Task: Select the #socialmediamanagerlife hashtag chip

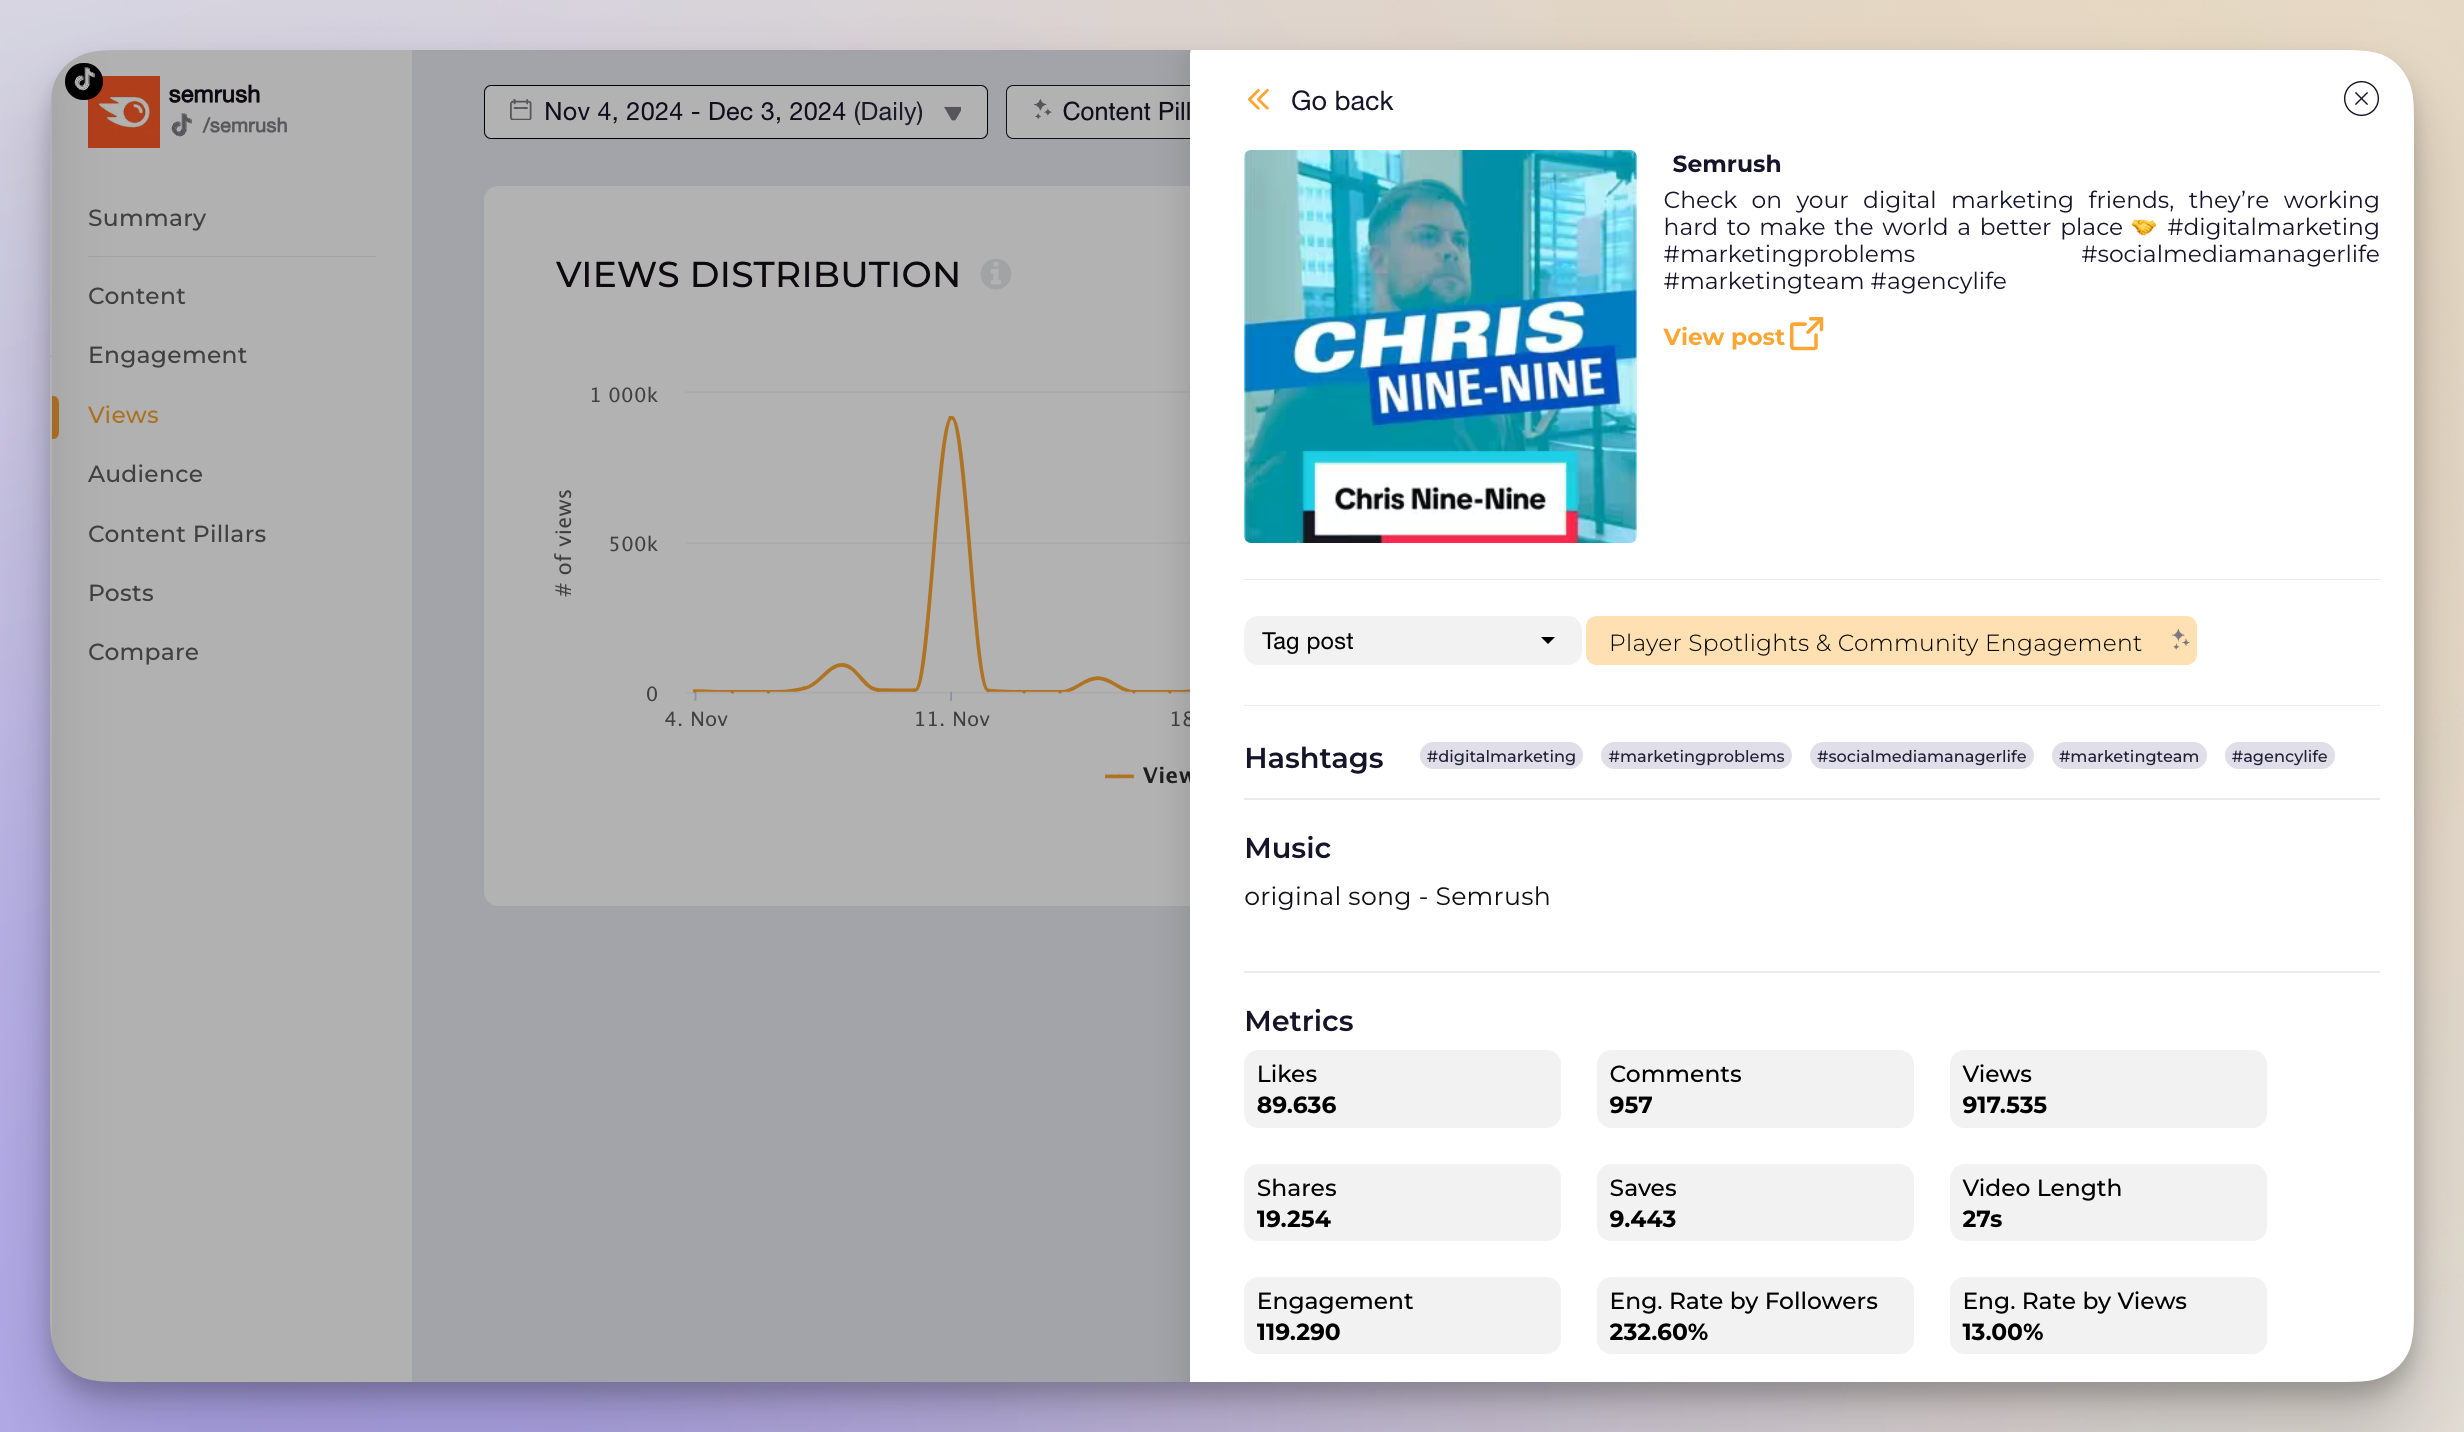Action: pos(1921,756)
